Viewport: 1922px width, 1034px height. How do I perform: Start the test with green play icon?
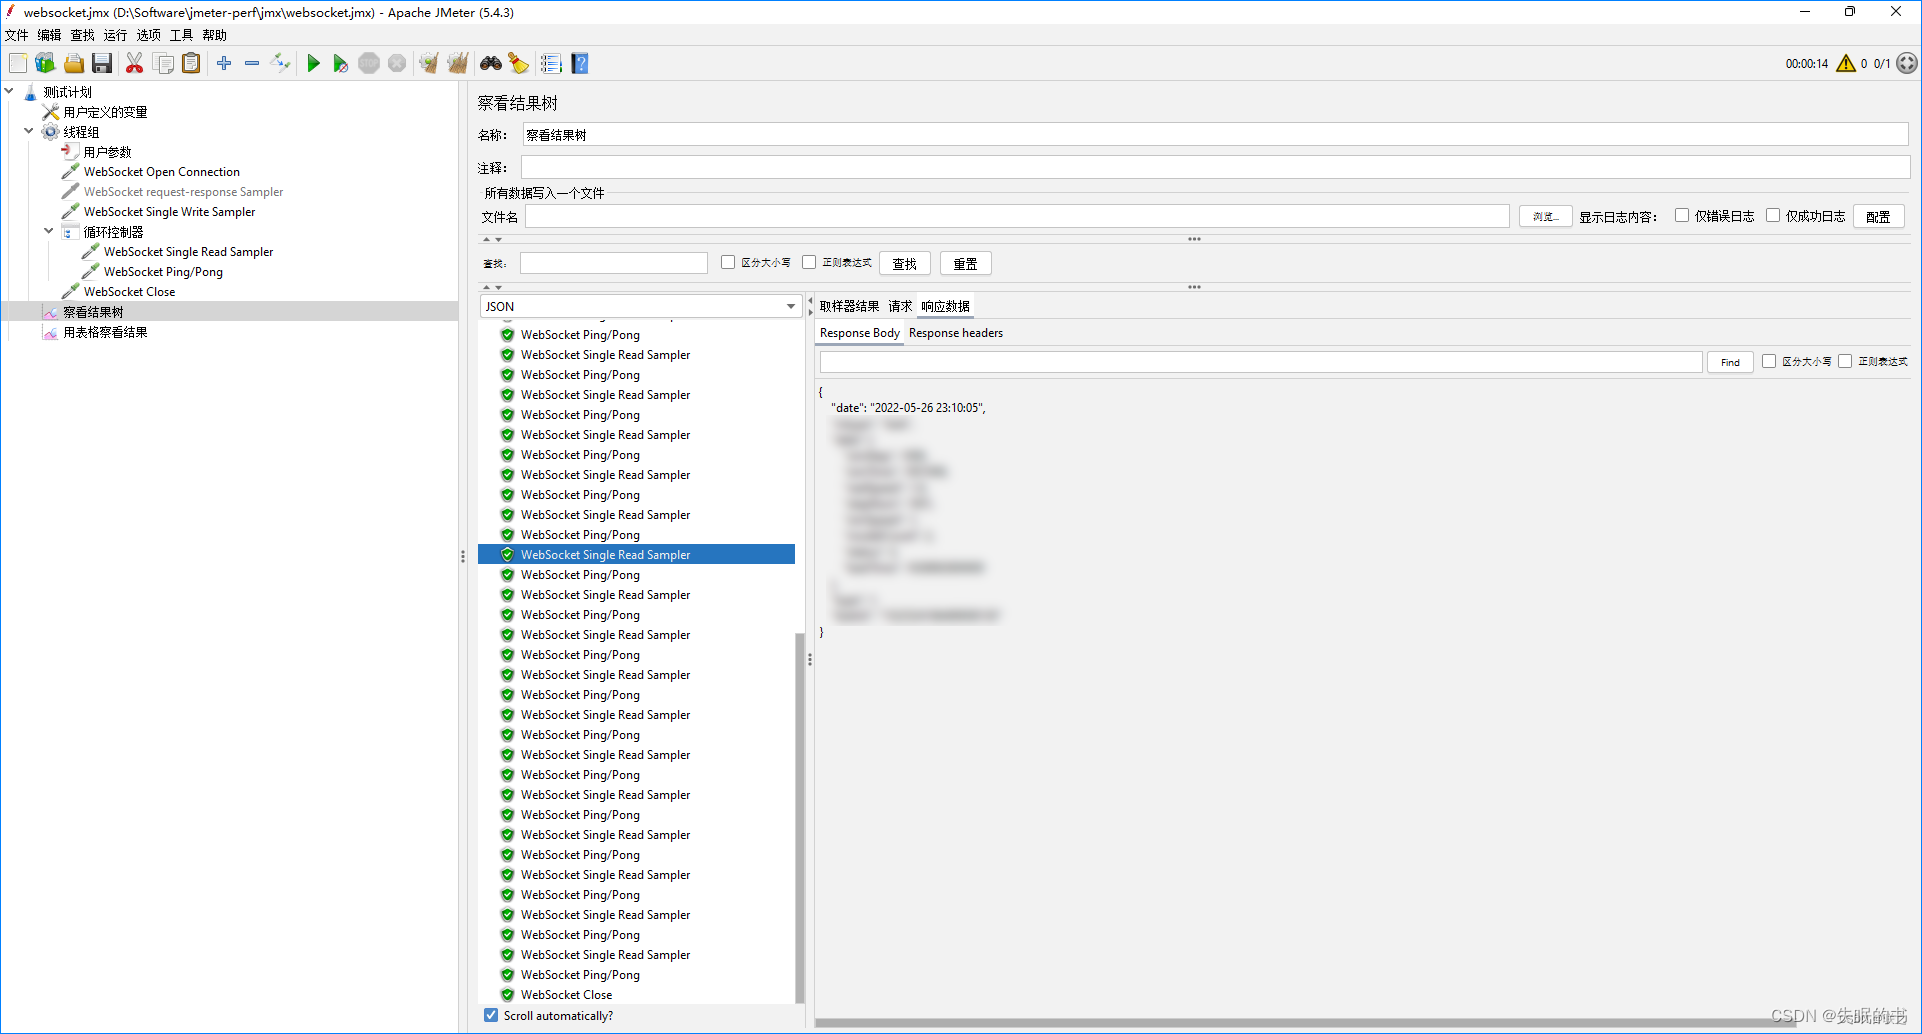pyautogui.click(x=313, y=64)
